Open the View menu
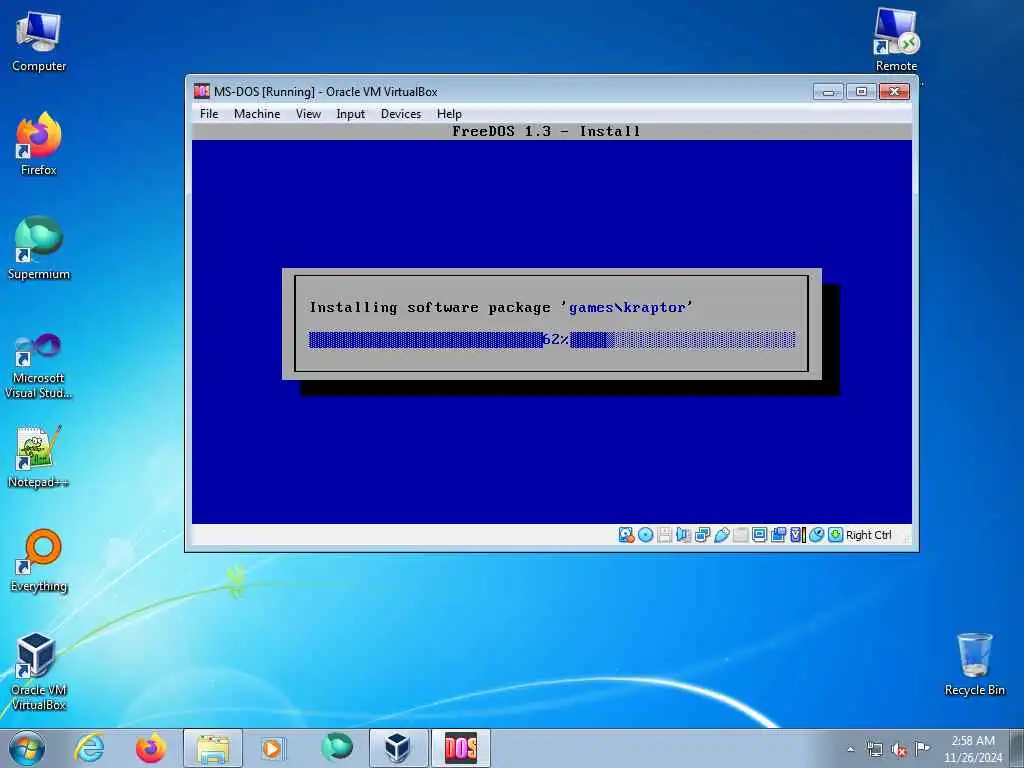This screenshot has width=1024, height=768. click(x=308, y=114)
